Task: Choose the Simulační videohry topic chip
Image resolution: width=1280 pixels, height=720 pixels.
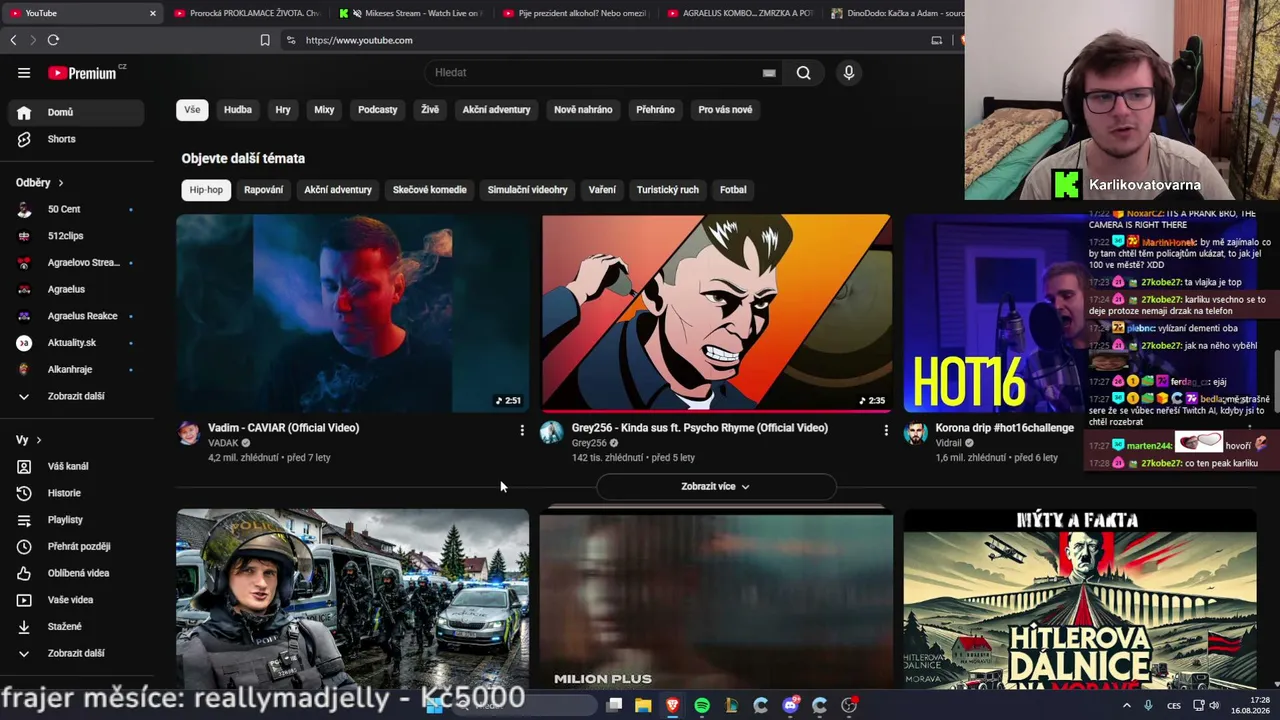Action: point(527,190)
